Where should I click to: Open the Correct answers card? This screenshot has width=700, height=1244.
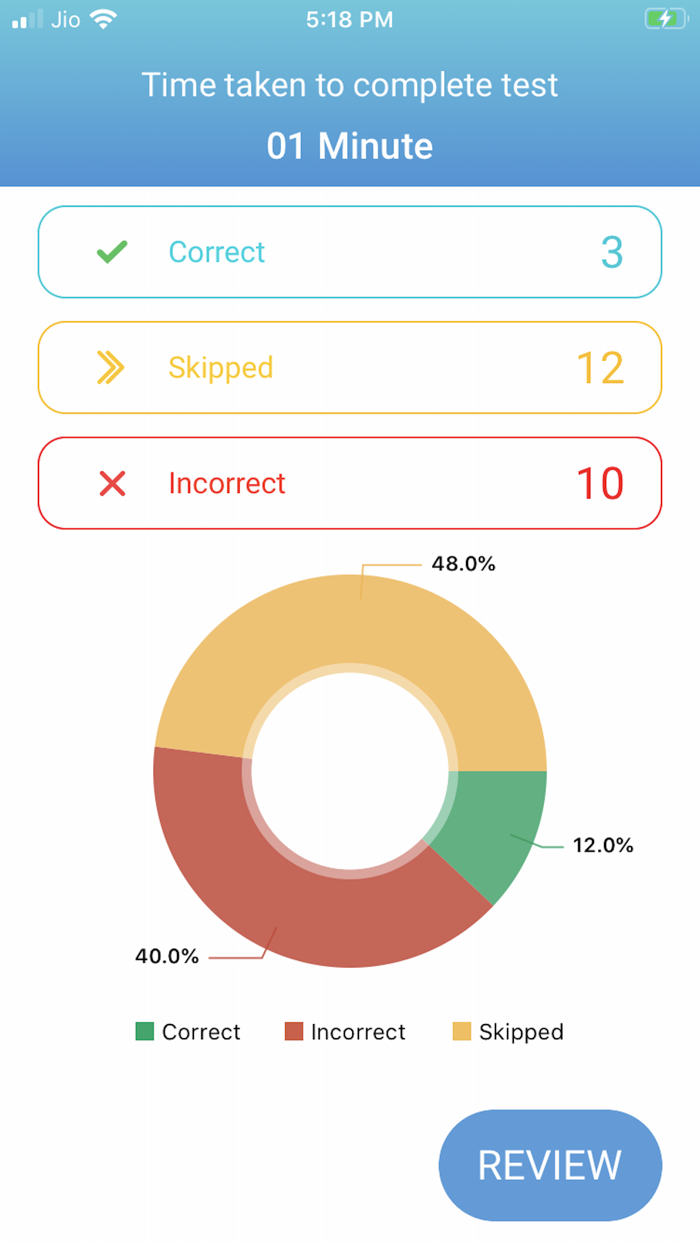350,252
